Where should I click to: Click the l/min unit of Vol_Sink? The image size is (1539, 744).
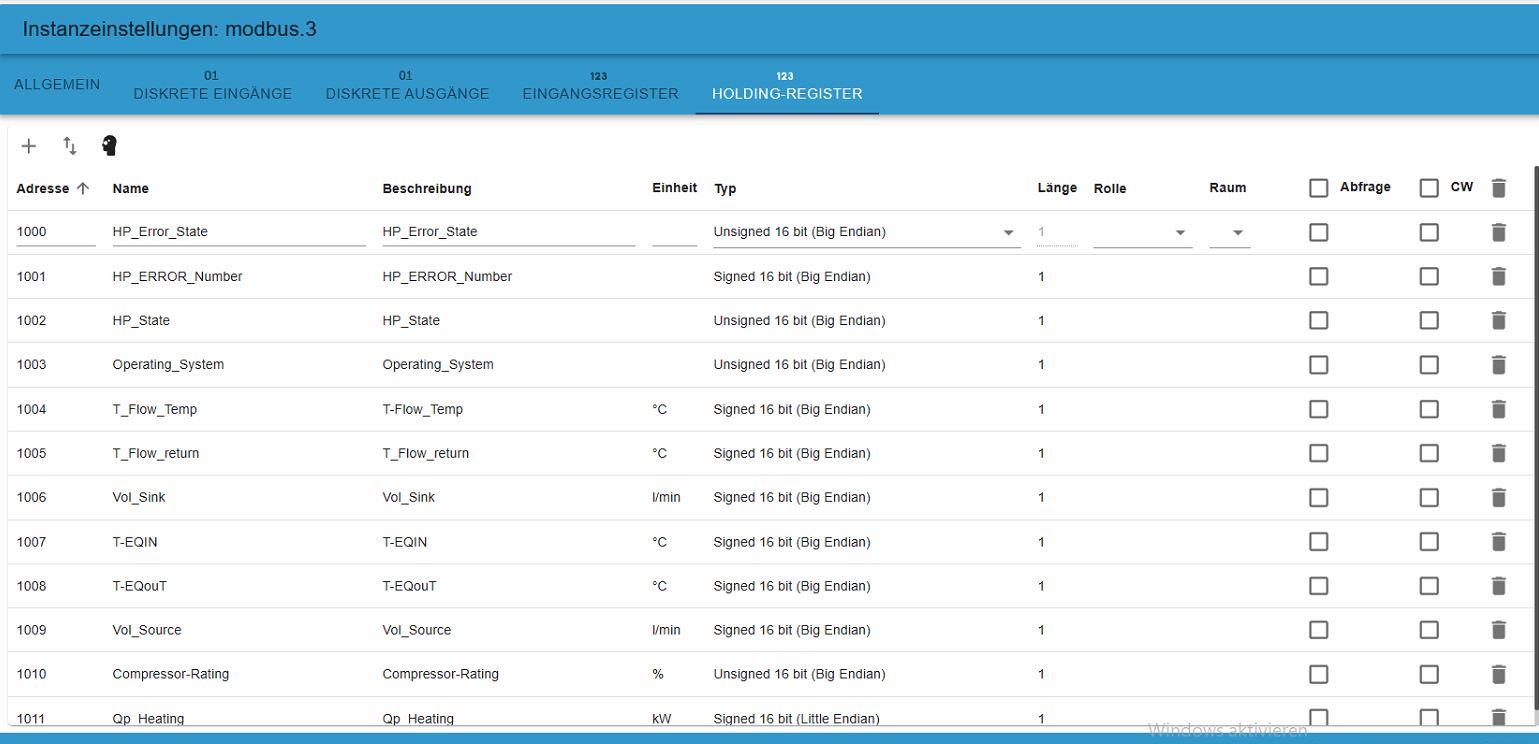coord(666,497)
